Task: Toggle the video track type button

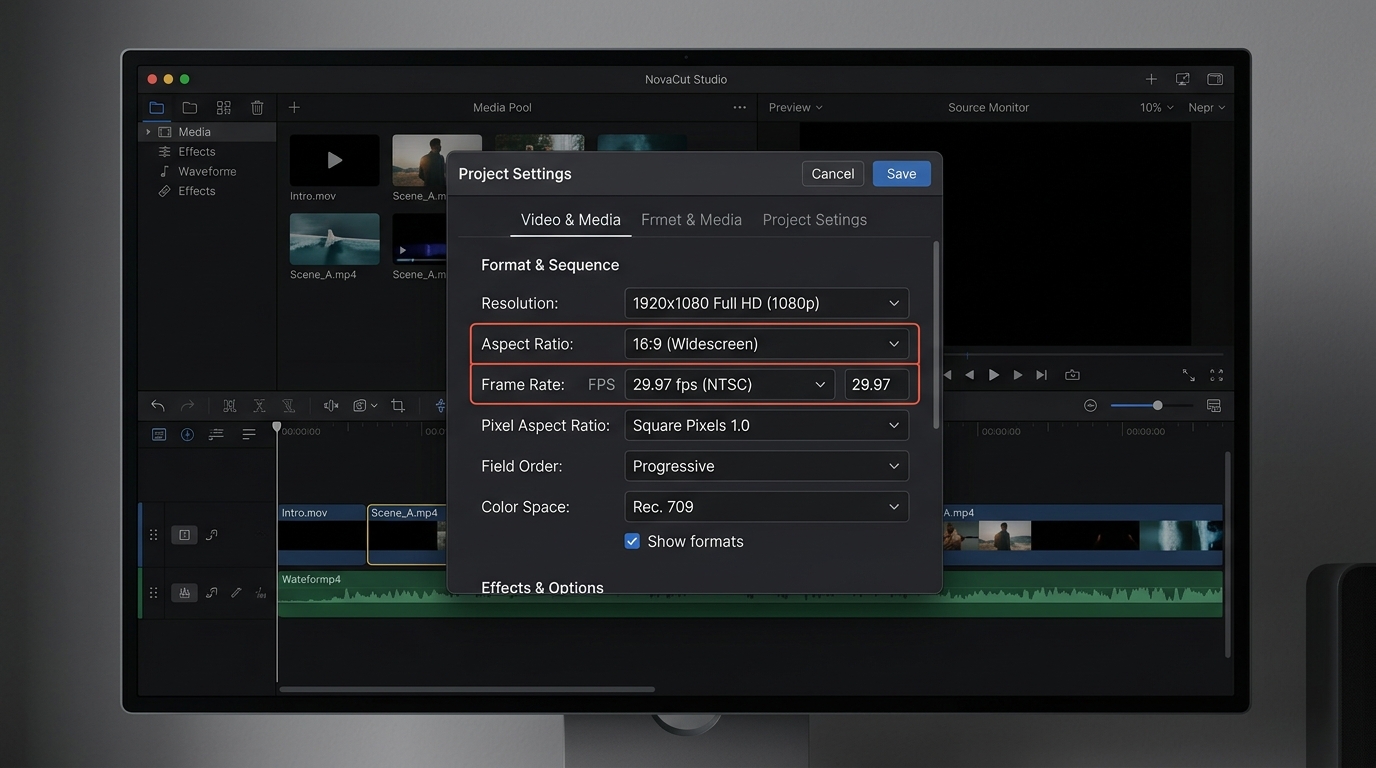Action: (184, 535)
